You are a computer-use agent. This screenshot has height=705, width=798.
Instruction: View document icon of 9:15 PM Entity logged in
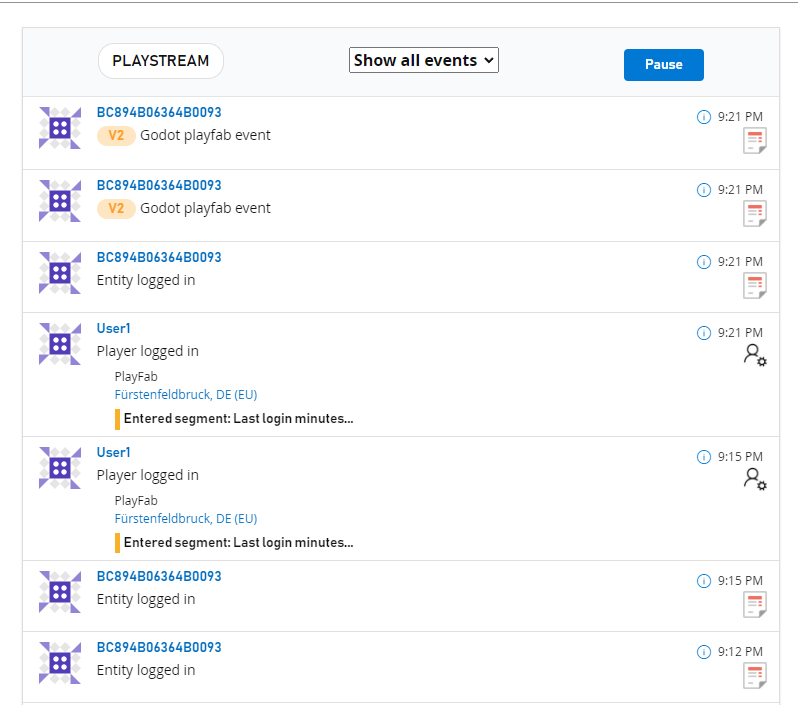click(x=755, y=605)
